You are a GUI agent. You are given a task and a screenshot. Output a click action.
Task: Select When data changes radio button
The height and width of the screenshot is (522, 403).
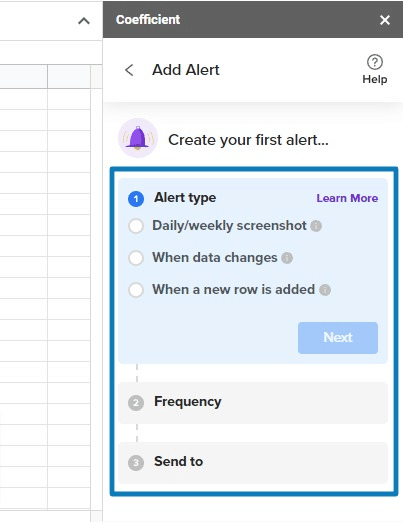[x=136, y=258]
